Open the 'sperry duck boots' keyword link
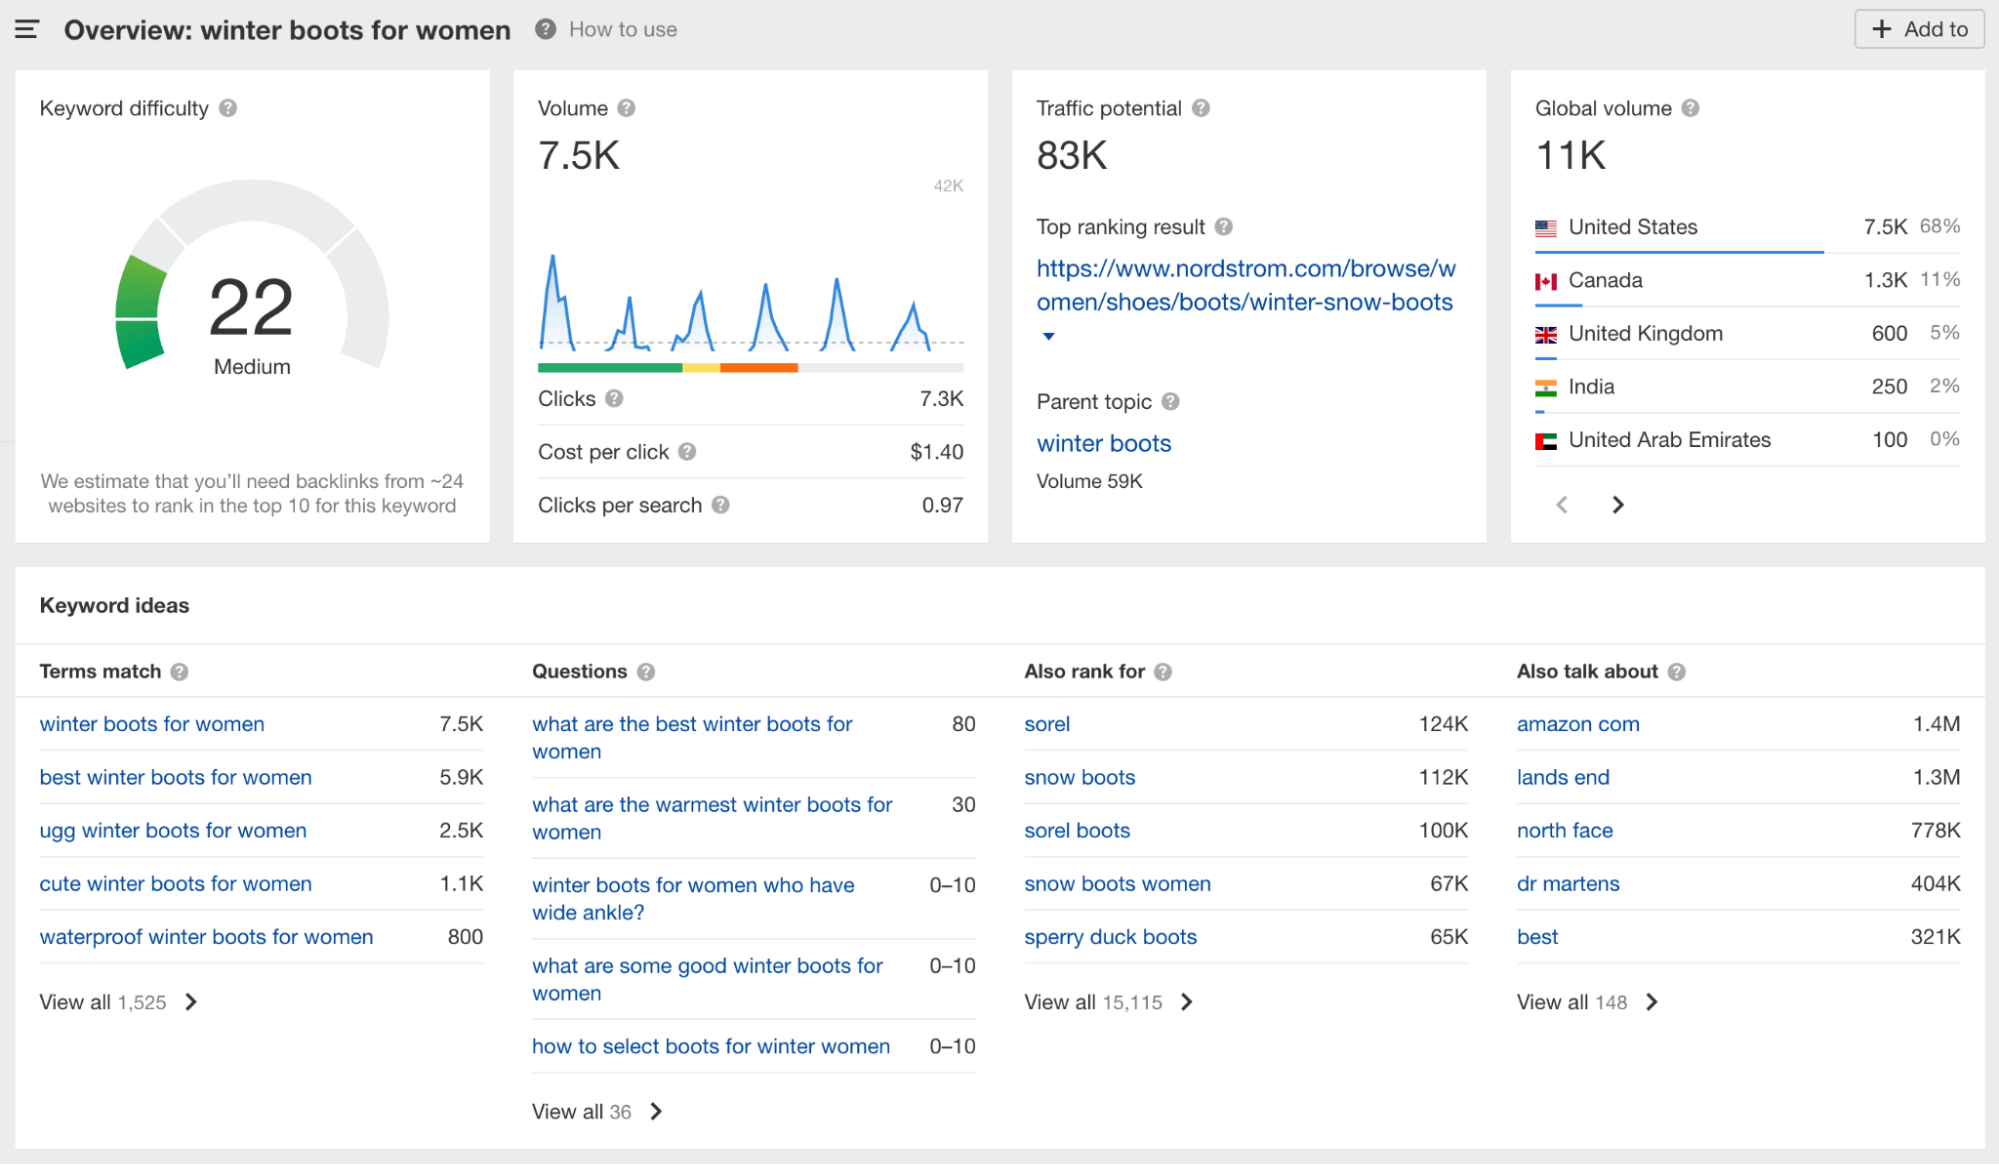 [x=1110, y=937]
